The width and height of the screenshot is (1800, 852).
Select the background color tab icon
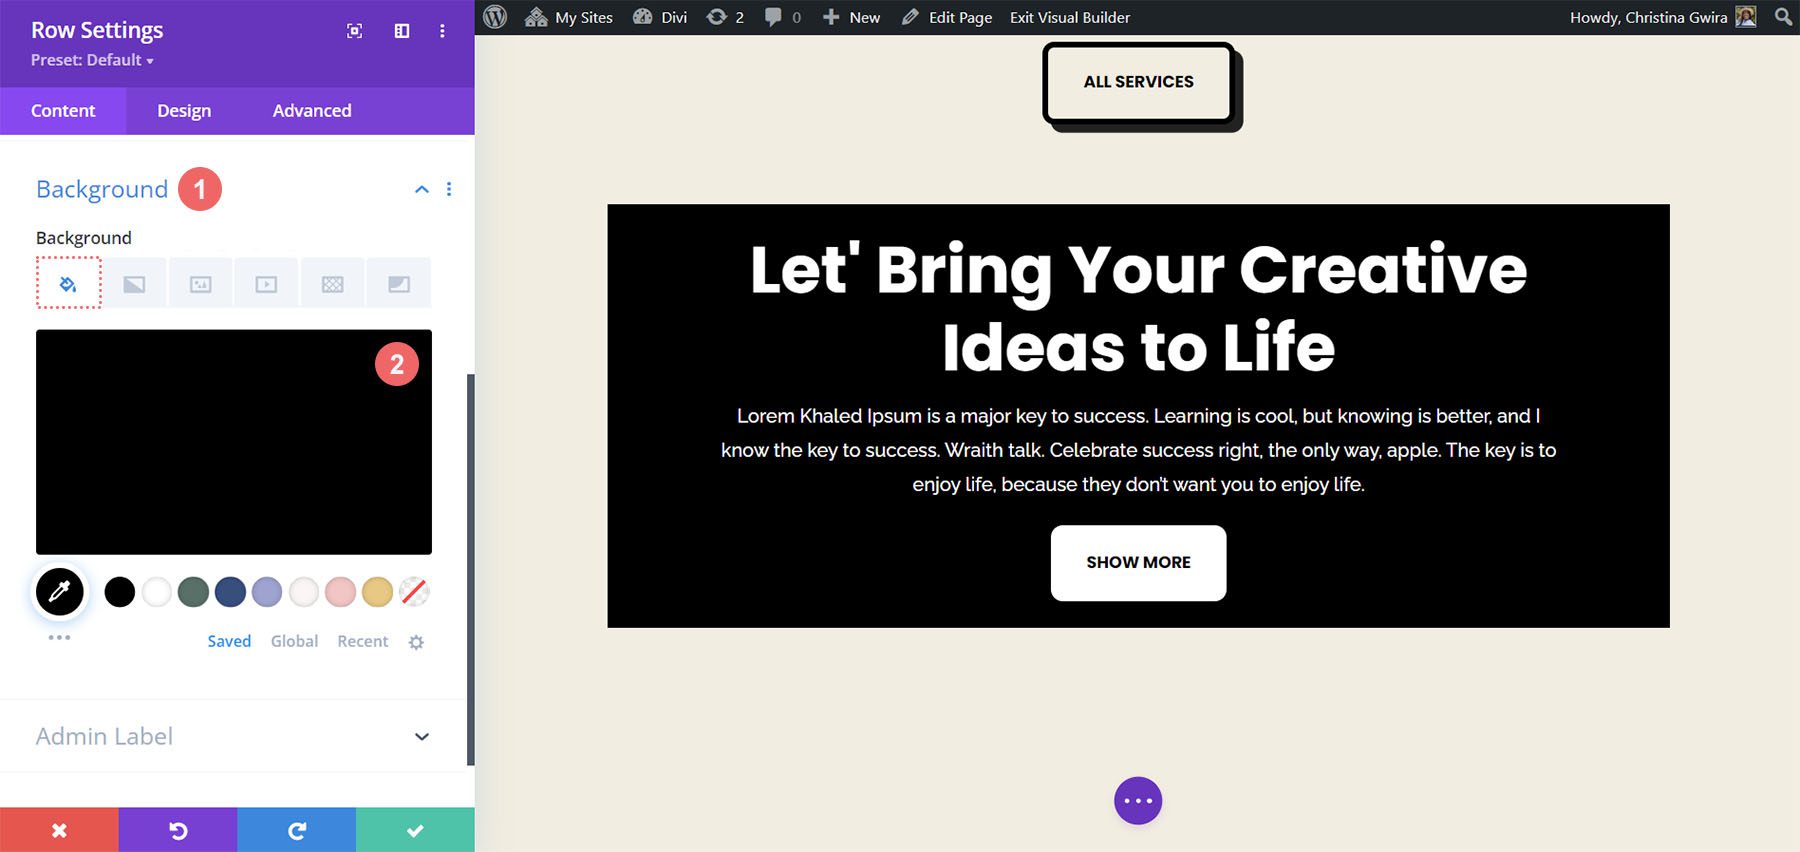point(68,283)
